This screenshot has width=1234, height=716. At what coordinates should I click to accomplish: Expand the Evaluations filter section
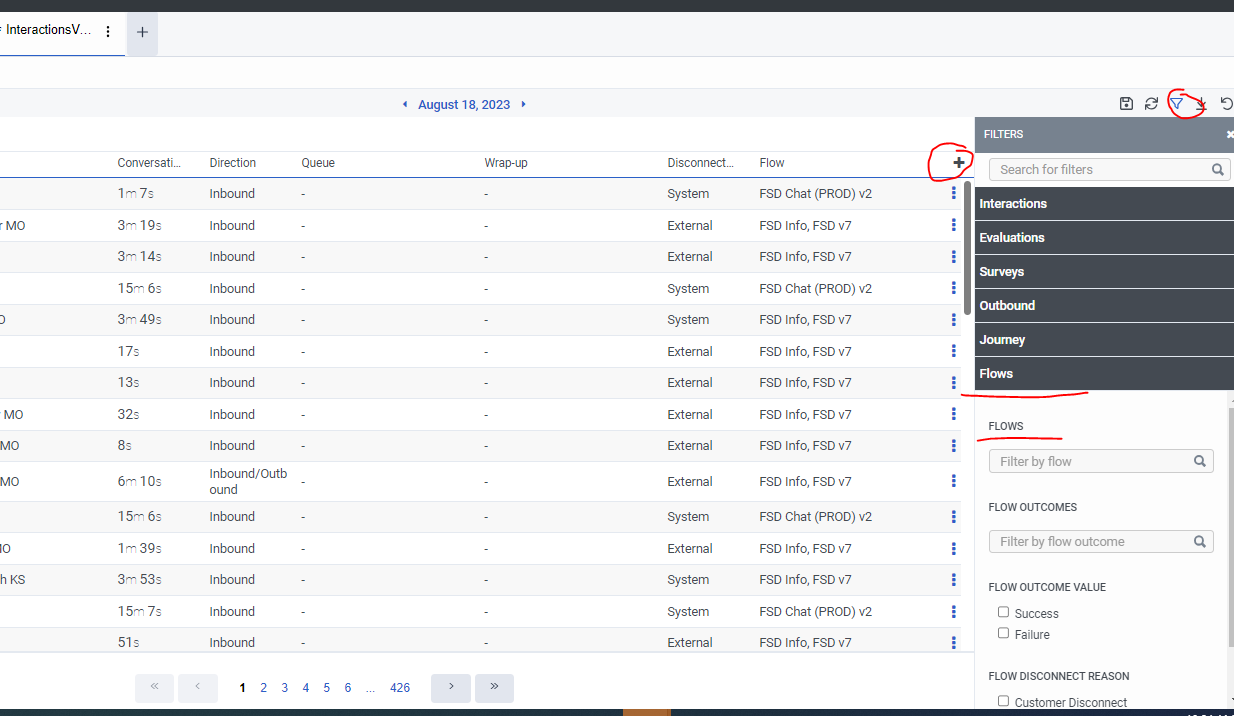(1104, 238)
